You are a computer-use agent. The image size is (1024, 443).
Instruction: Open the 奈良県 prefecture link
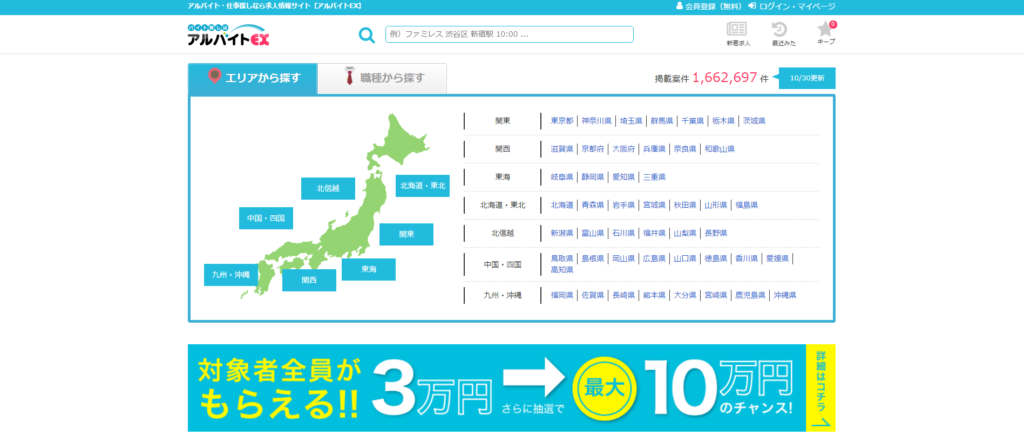pos(685,149)
